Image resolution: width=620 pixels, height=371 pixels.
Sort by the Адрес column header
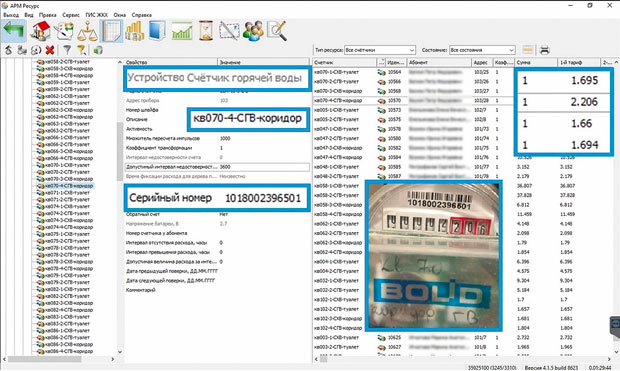(482, 62)
